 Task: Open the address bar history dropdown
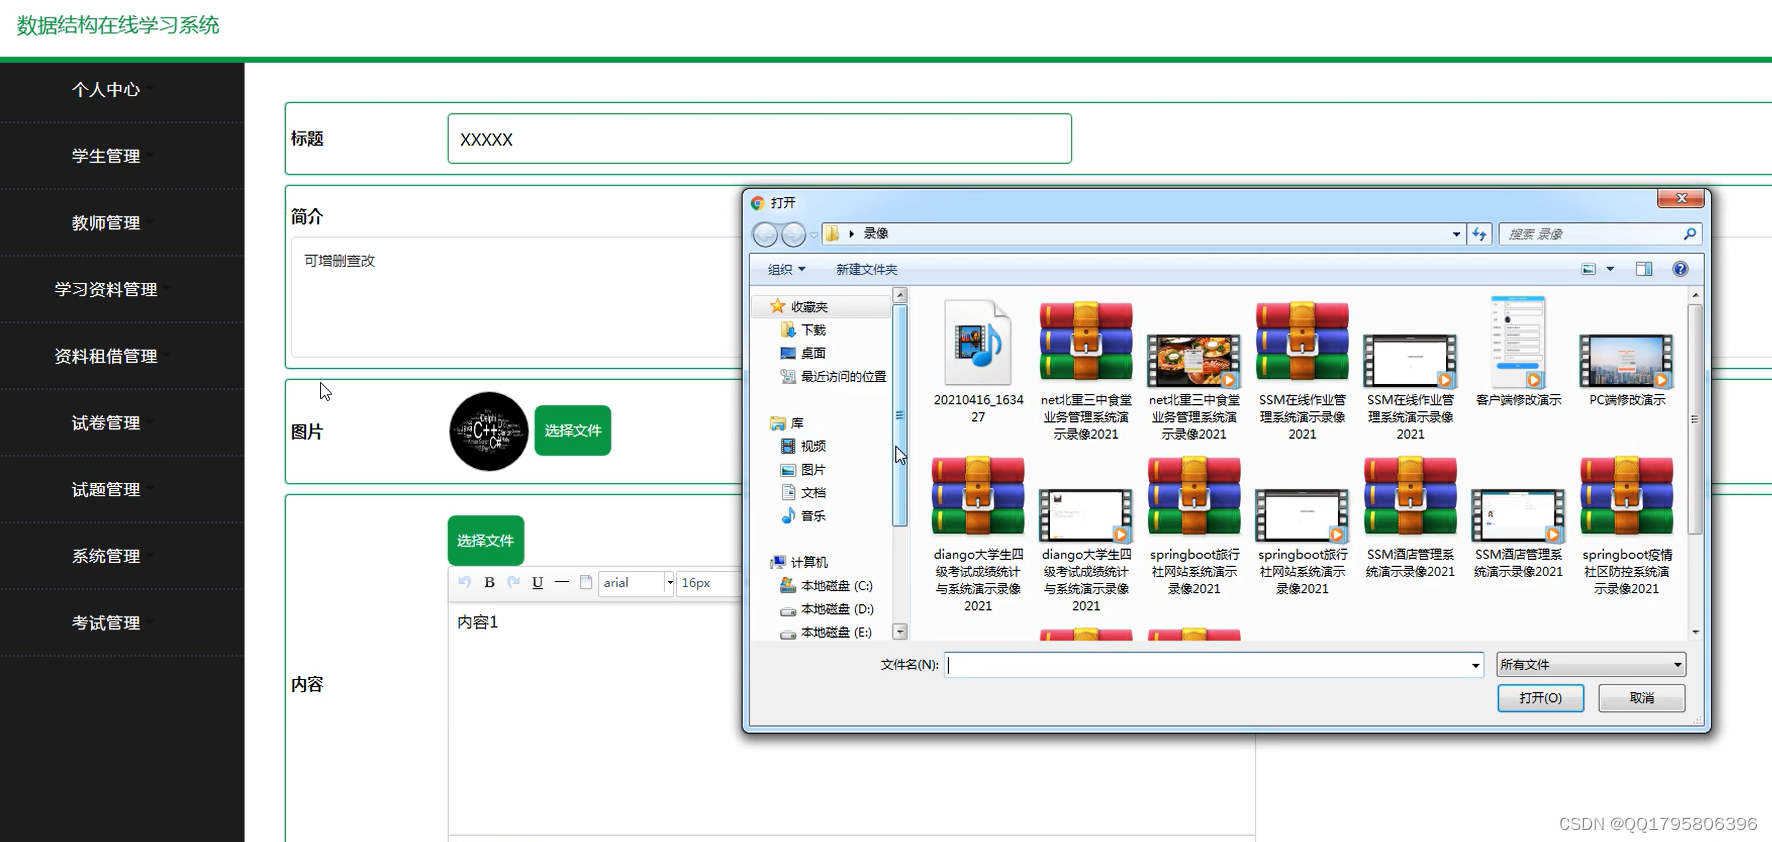(x=1456, y=234)
